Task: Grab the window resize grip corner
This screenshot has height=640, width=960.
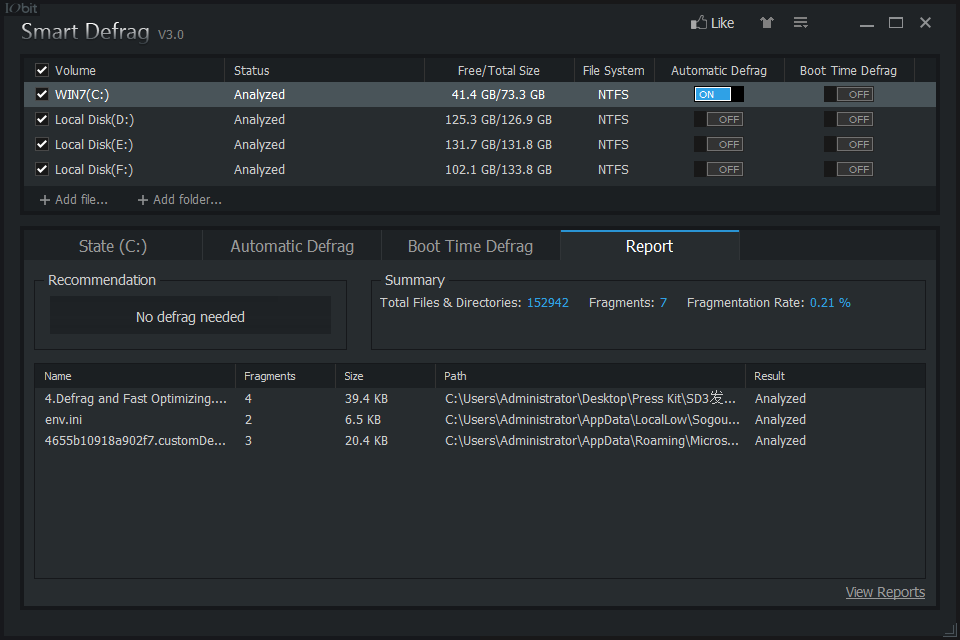Action: (x=950, y=630)
